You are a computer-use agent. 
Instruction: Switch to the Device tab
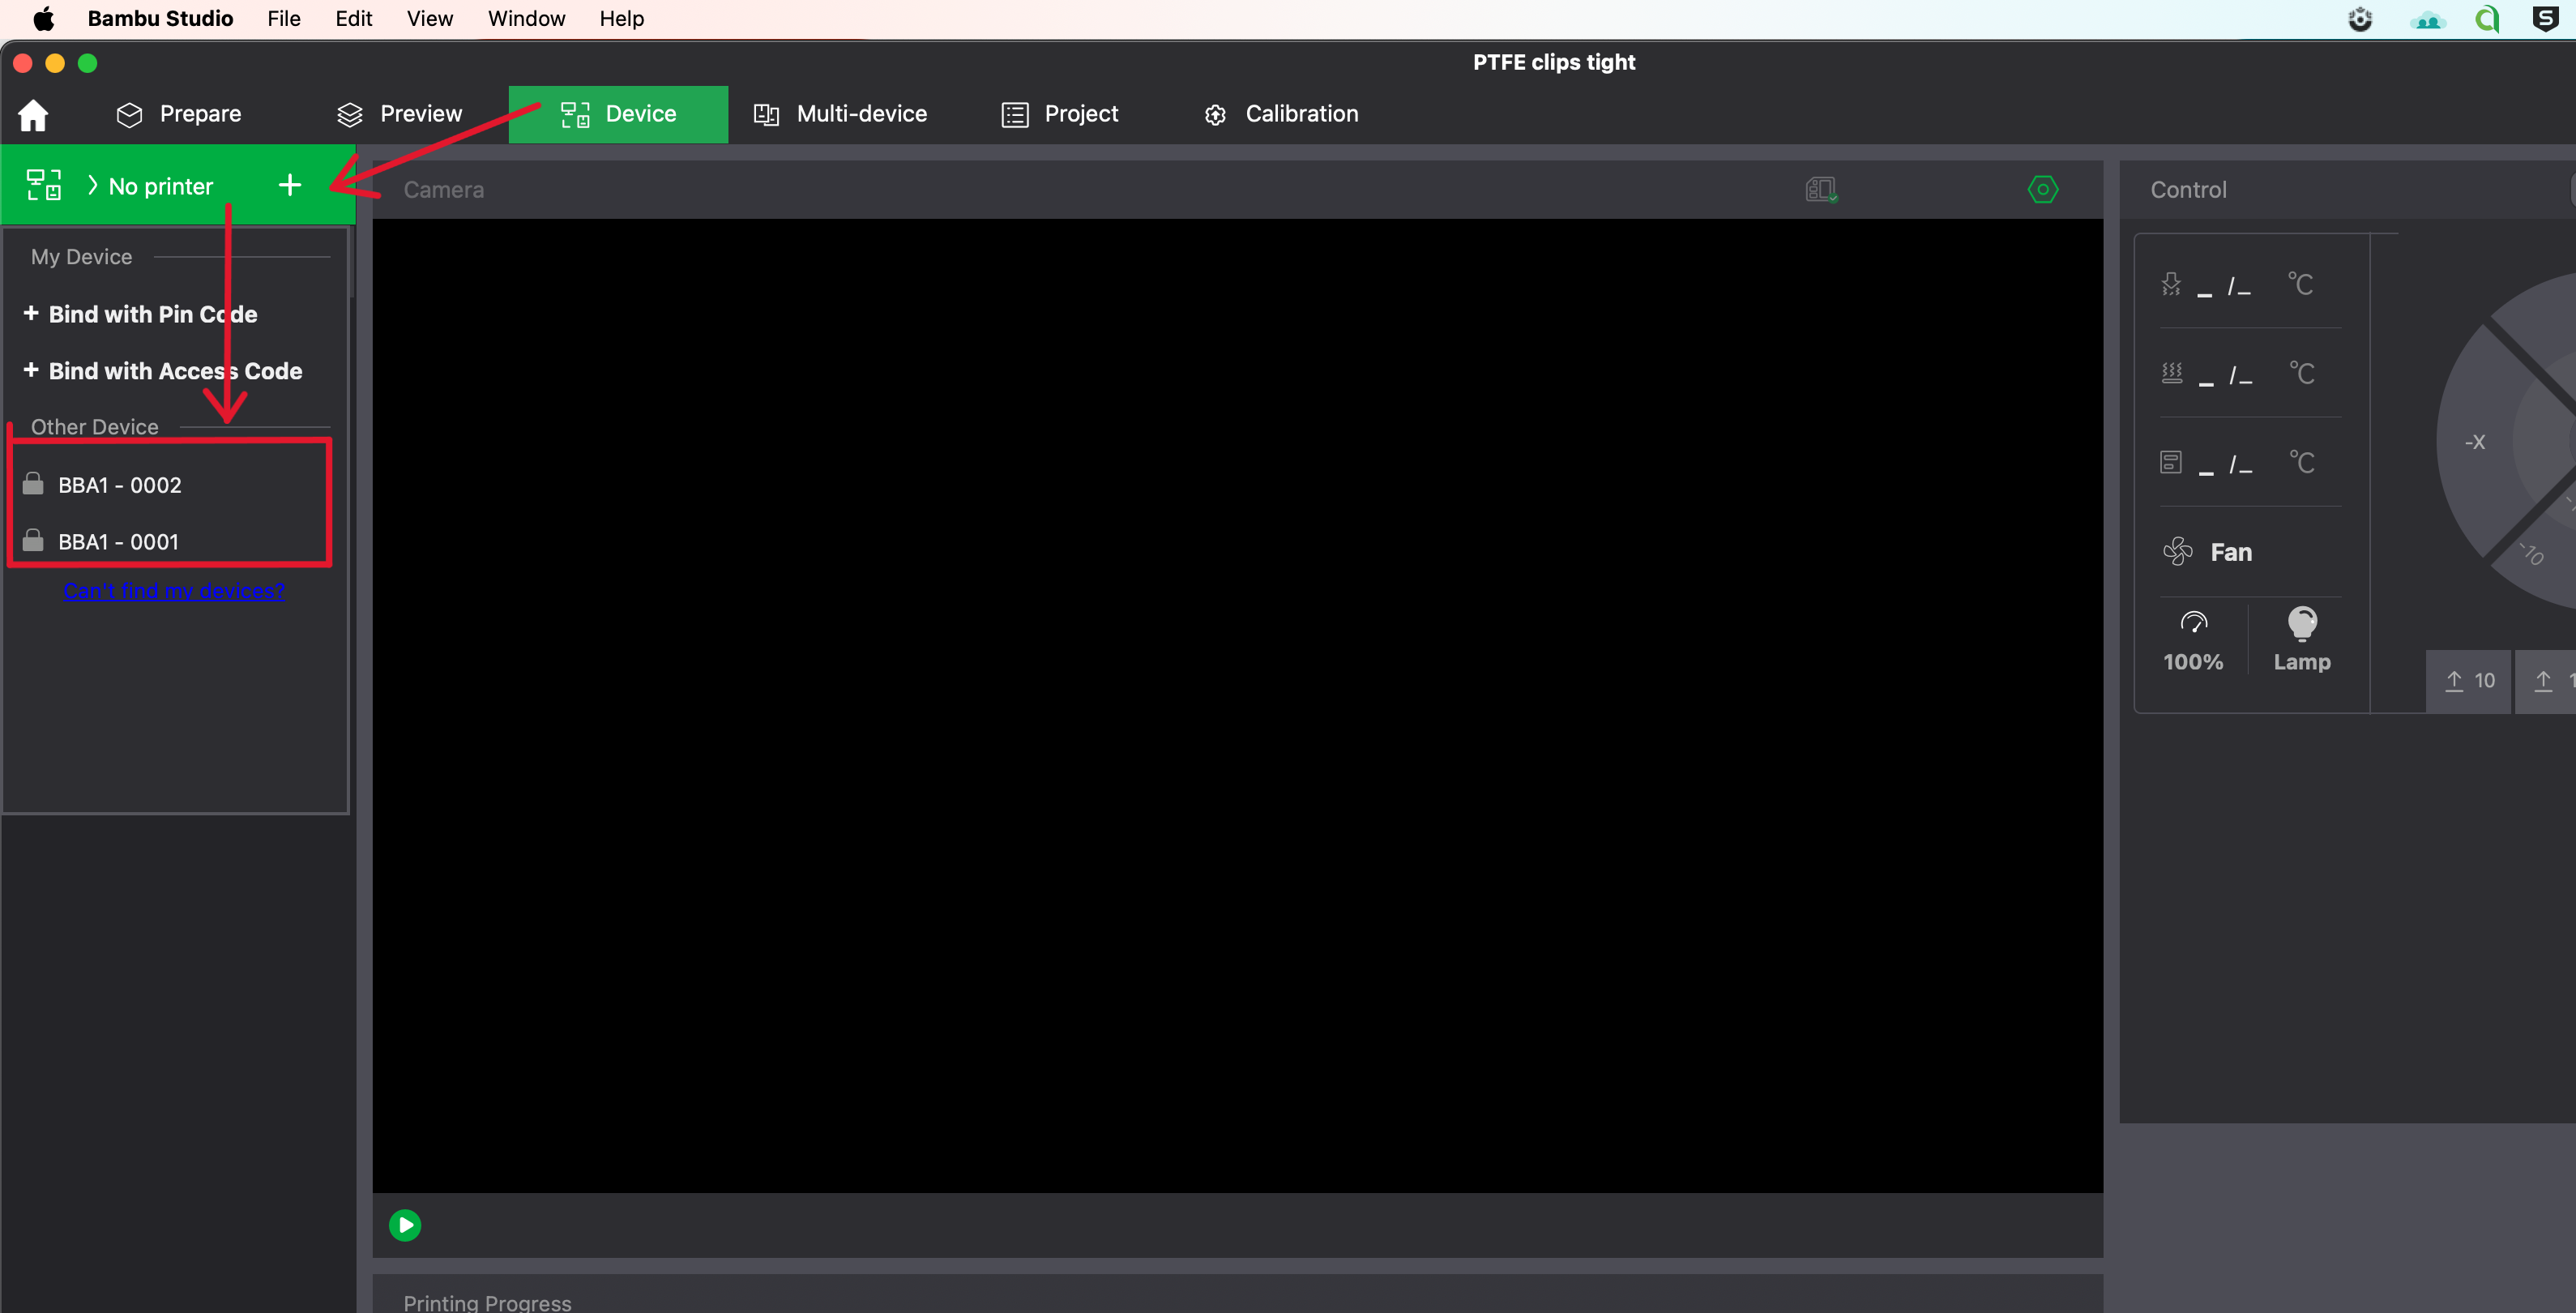[617, 113]
